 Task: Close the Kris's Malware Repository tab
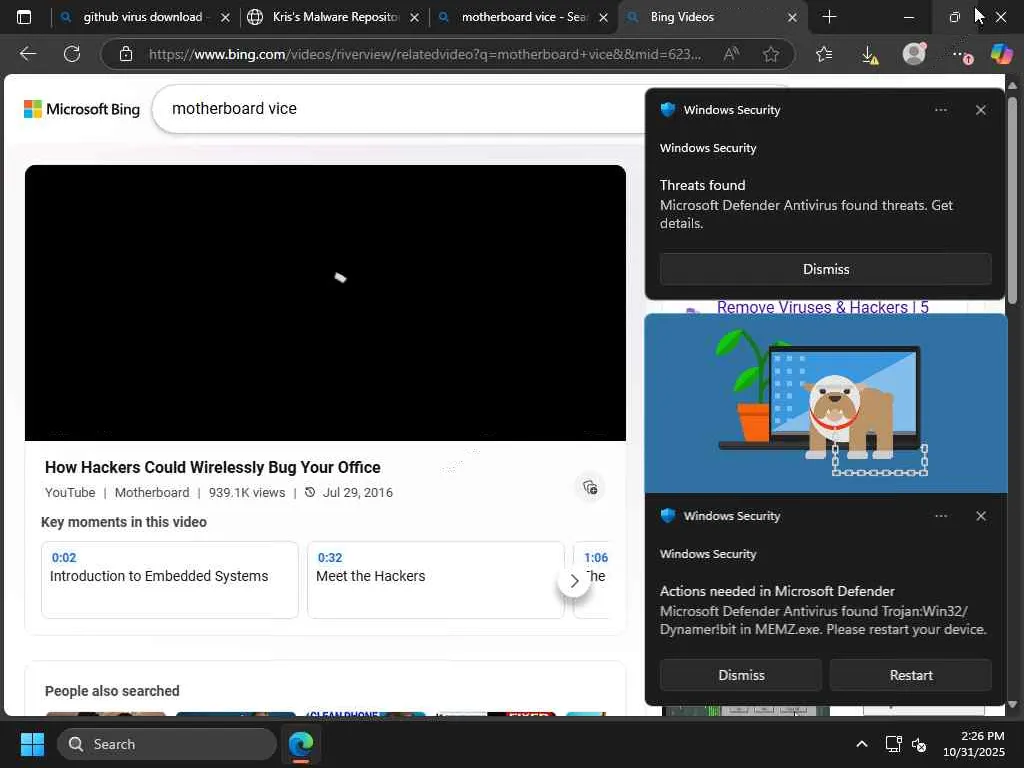pos(414,18)
